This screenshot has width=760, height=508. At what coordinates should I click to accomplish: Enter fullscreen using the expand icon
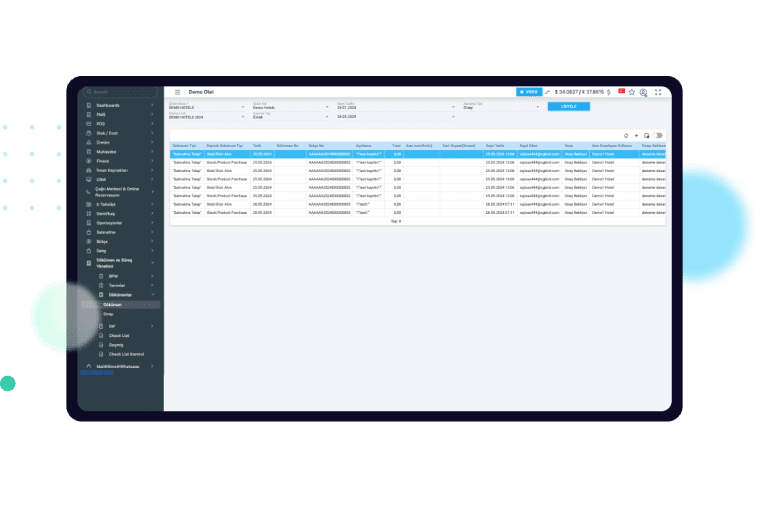(658, 92)
